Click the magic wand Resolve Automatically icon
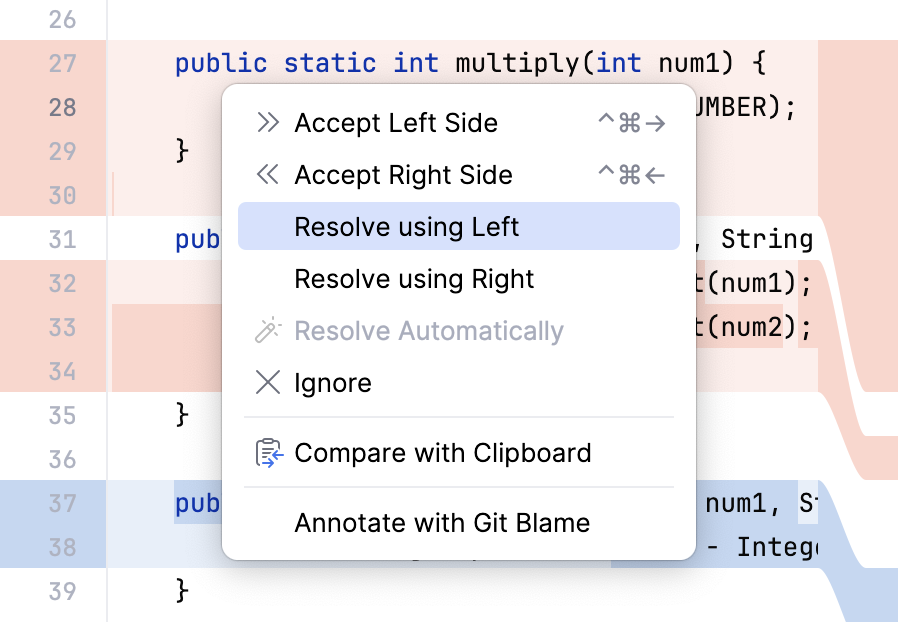Viewport: 898px width, 622px height. [267, 330]
